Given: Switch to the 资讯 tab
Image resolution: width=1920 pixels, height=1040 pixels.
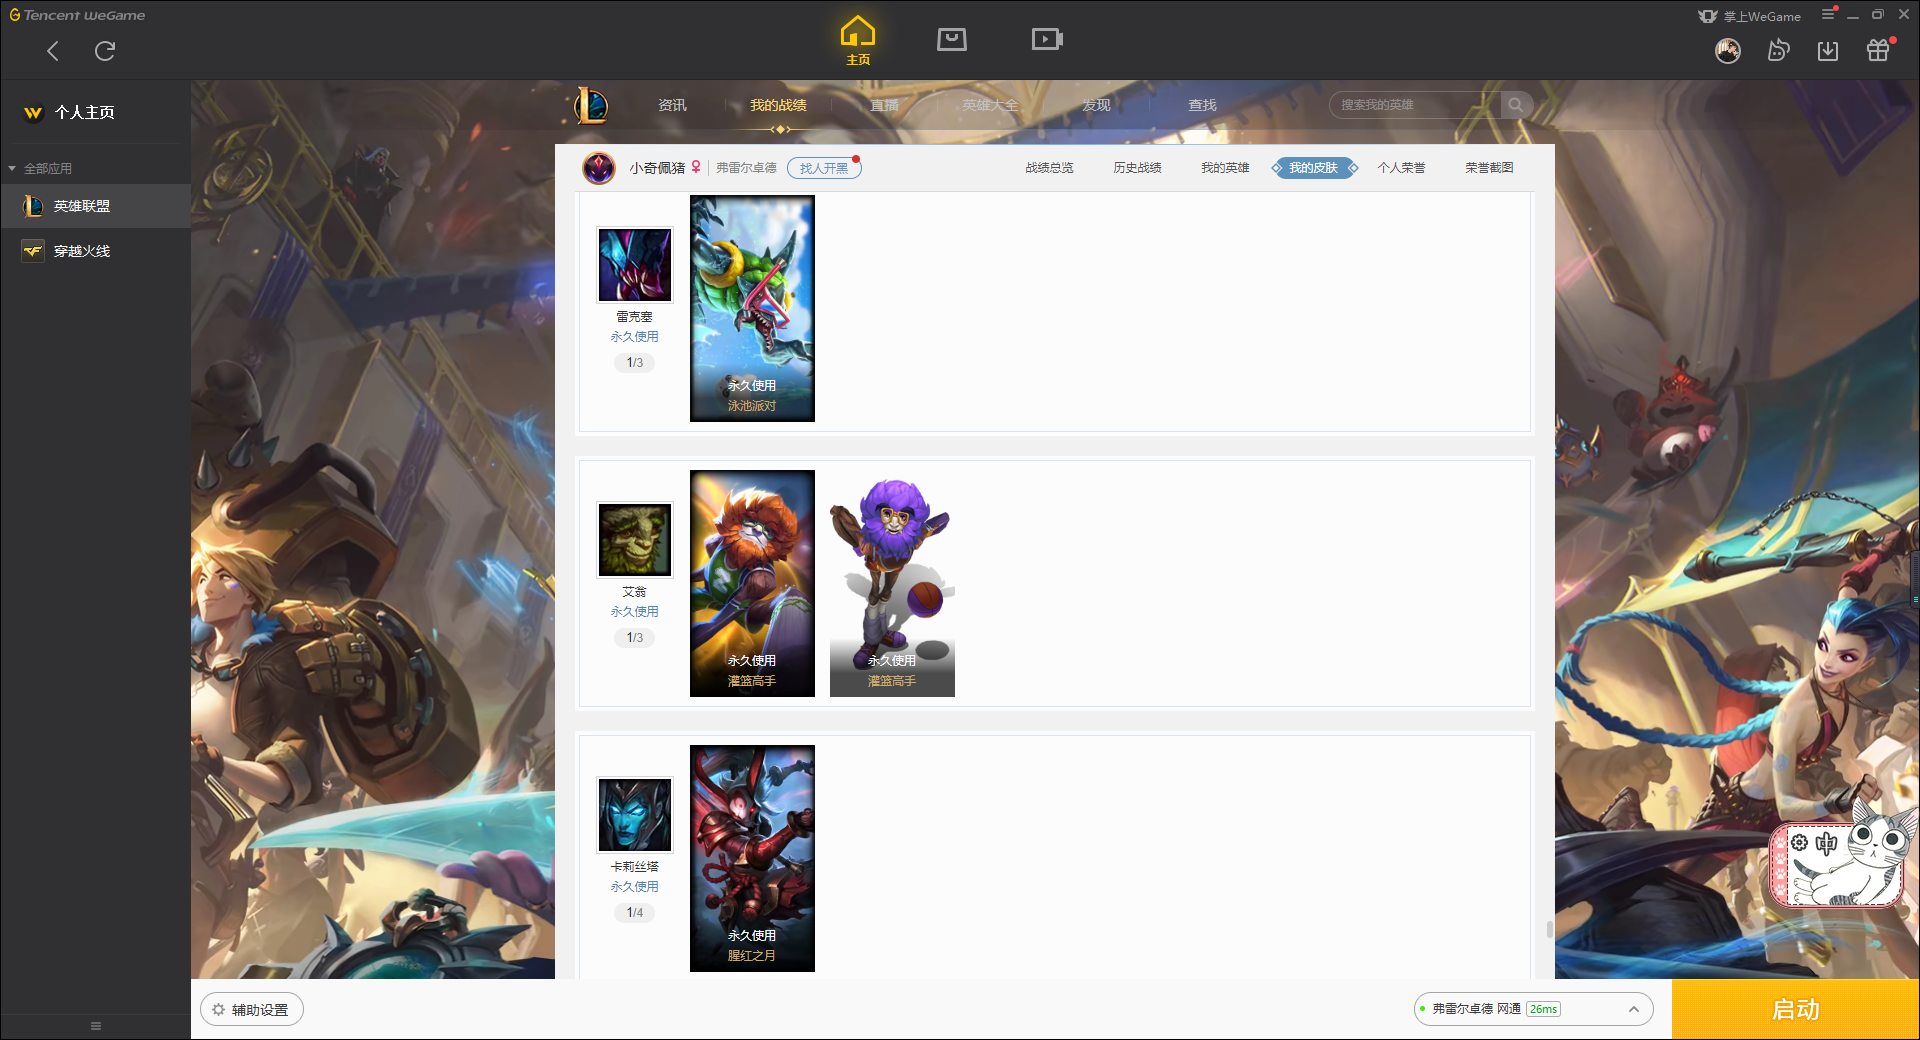Looking at the screenshot, I should click(672, 105).
